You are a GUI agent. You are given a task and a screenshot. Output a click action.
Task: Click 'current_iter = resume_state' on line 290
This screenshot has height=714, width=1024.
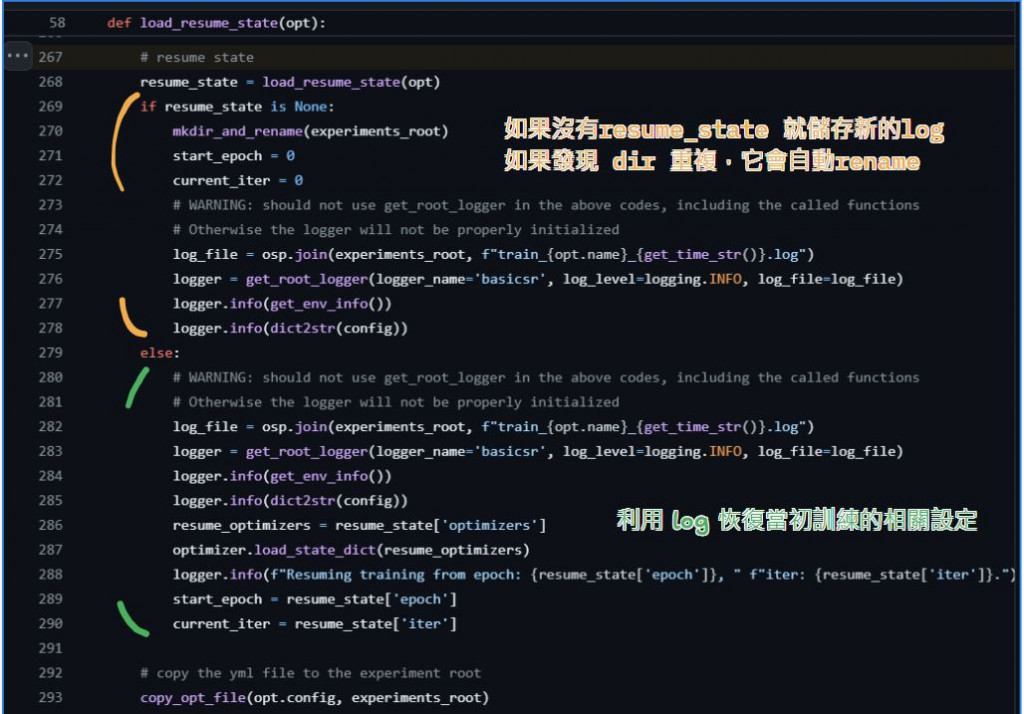315,624
